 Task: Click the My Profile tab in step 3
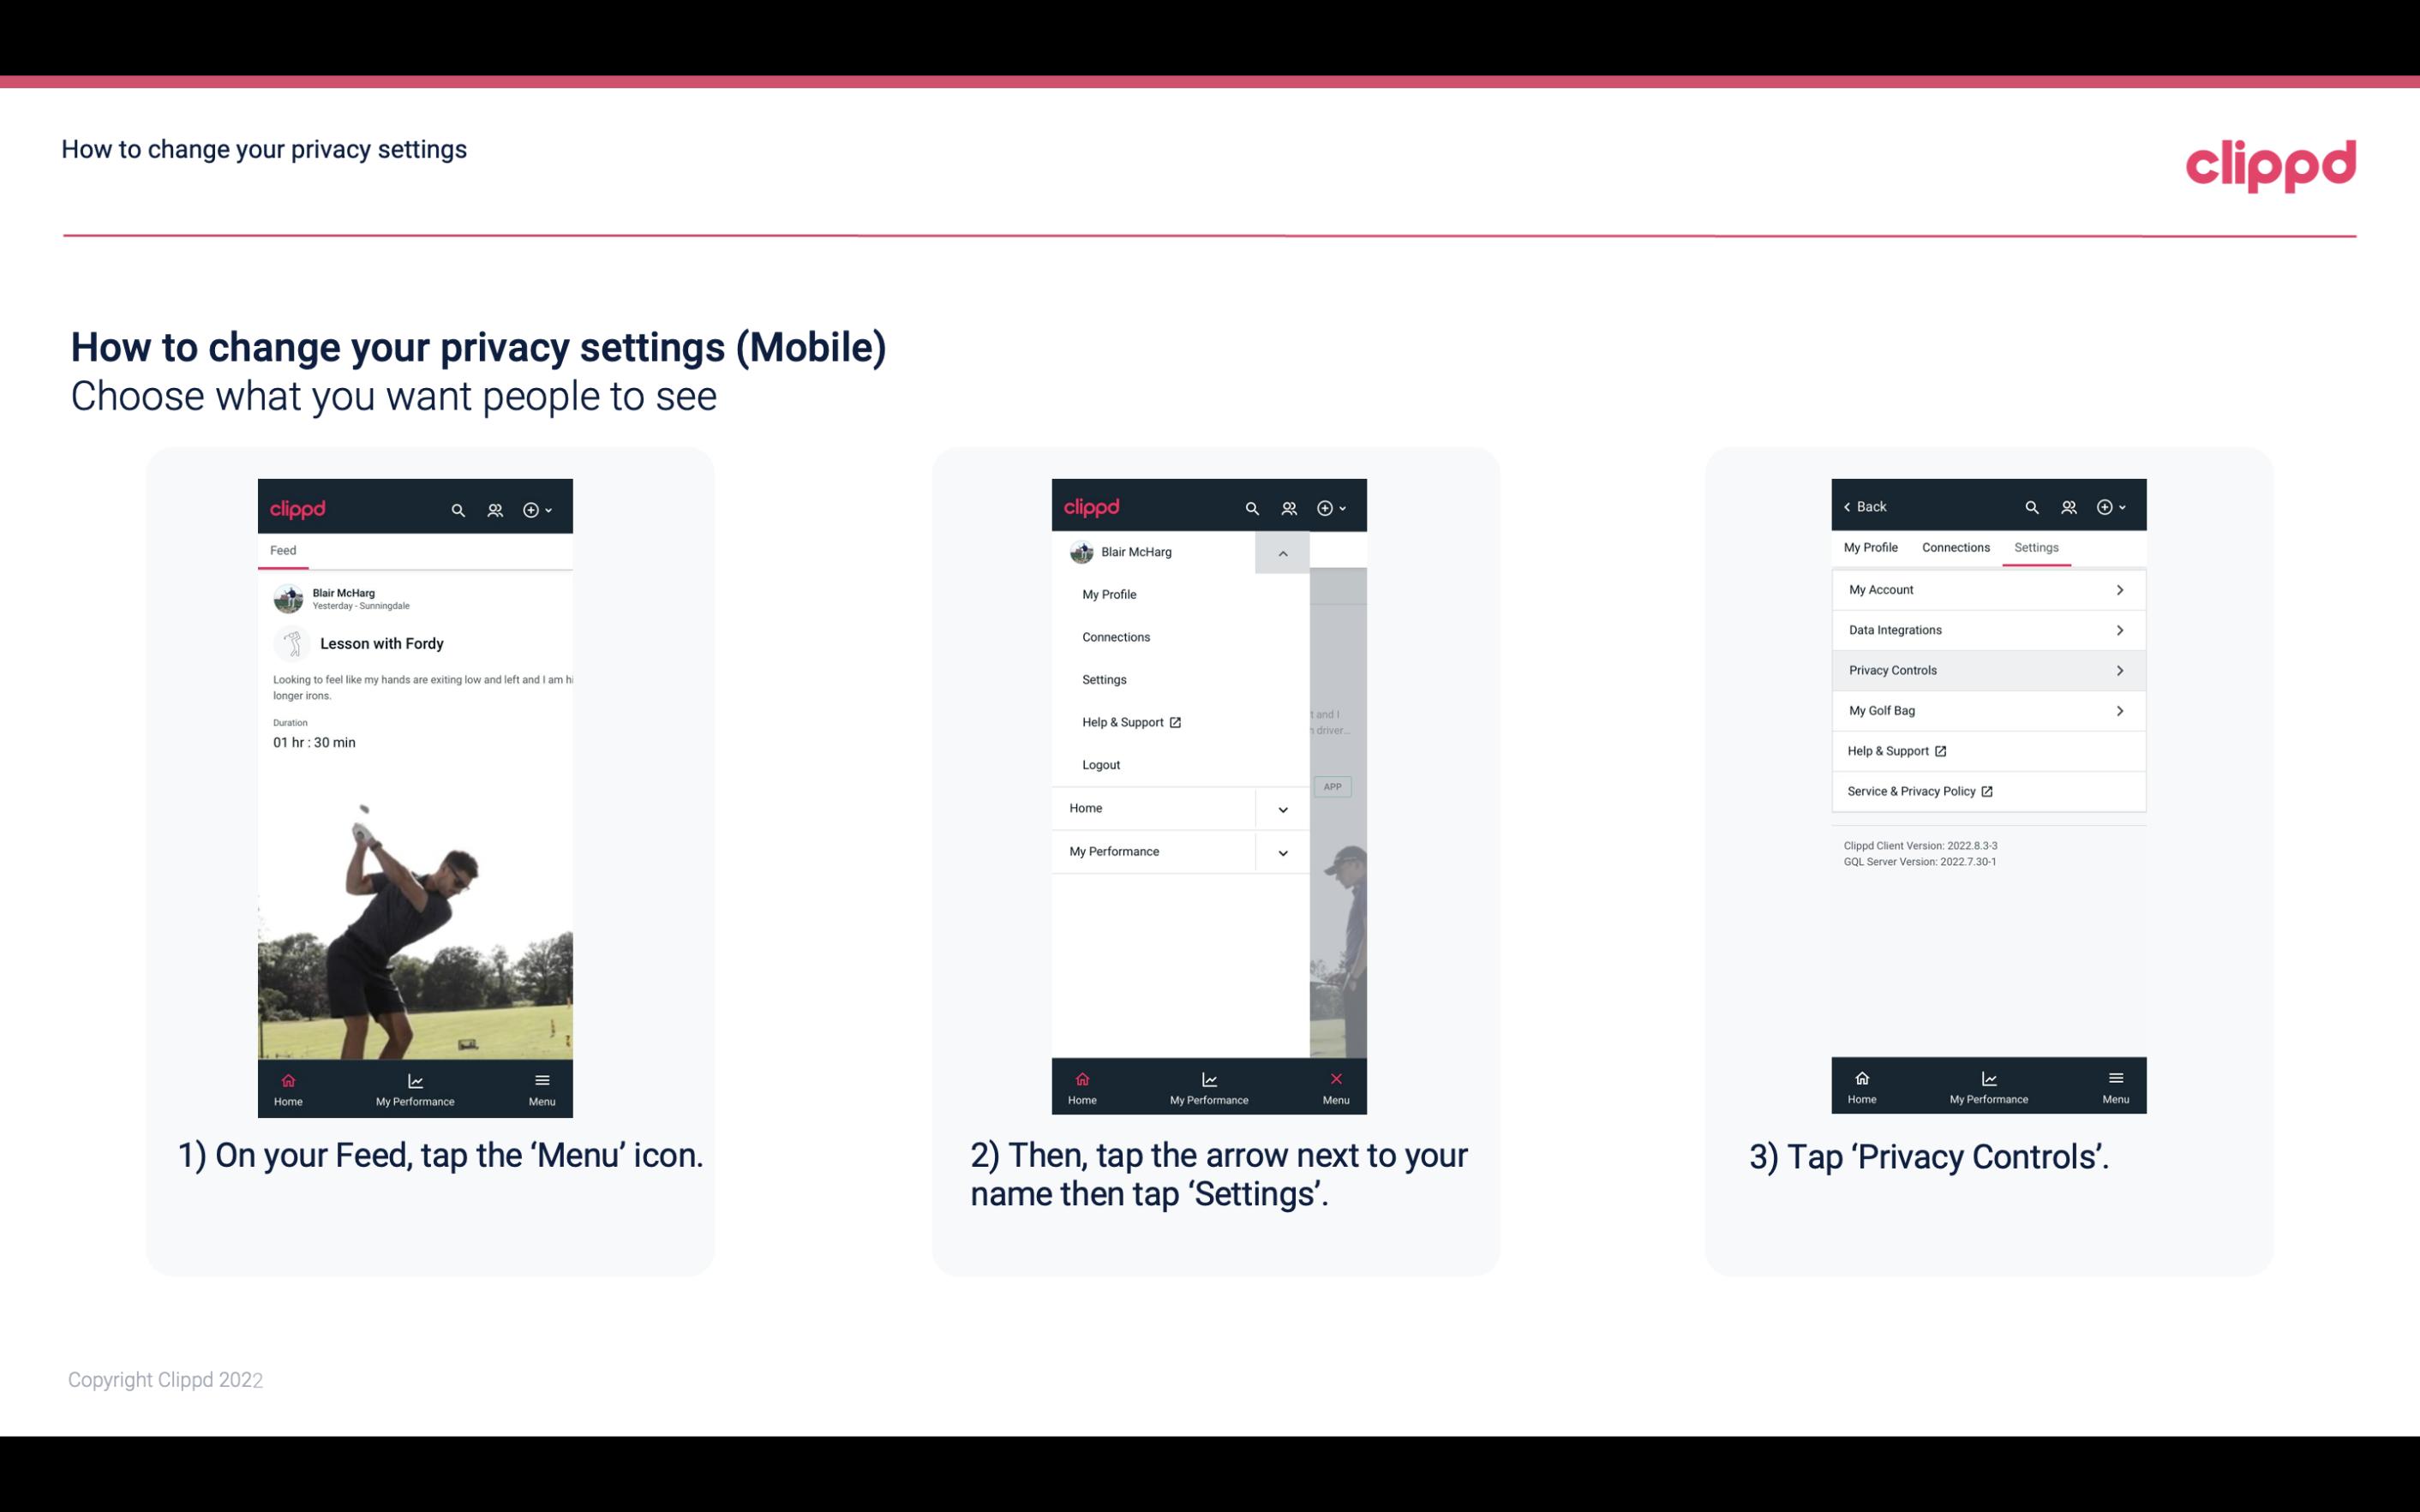pos(1872,547)
